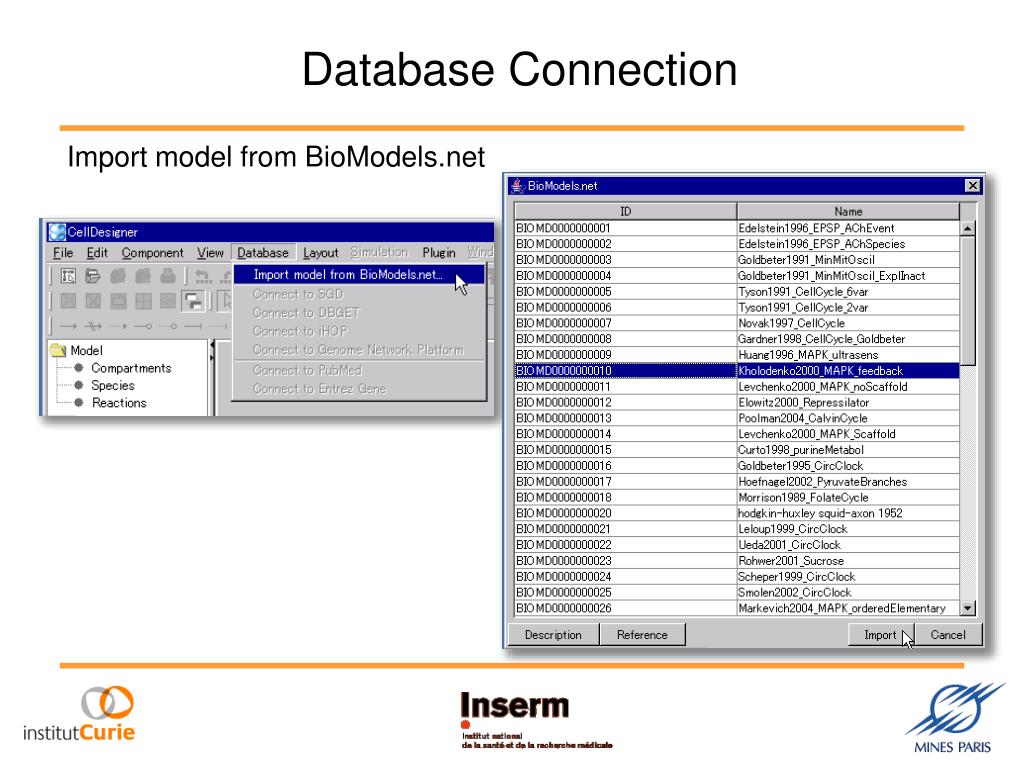Select the dotted line circle-end reaction tool
The image size is (1024, 768).
168,326
